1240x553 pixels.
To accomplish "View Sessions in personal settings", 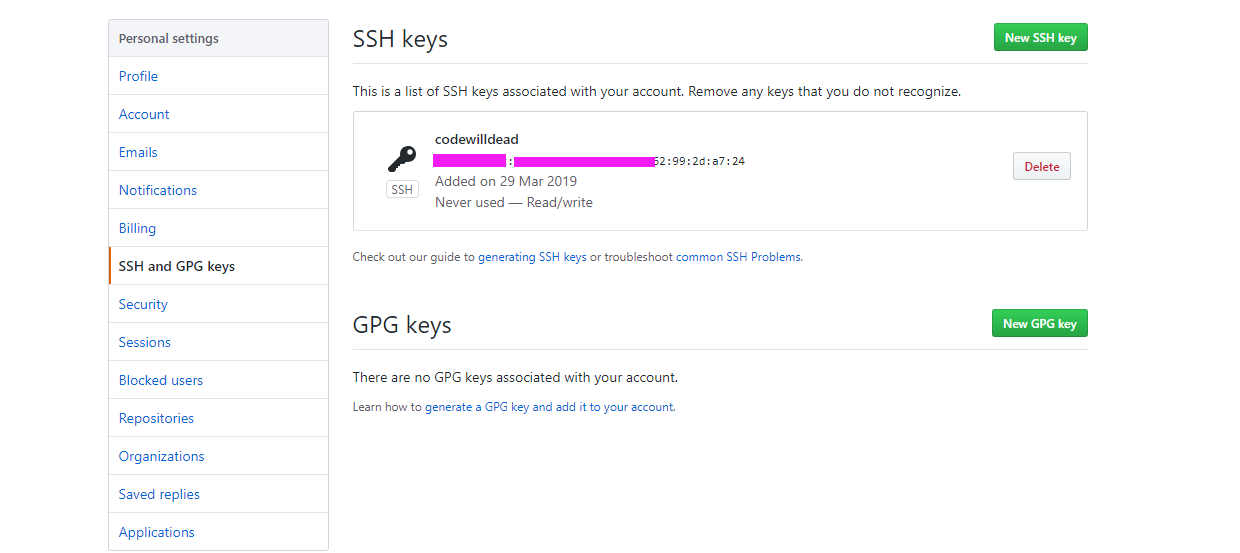I will (x=145, y=342).
